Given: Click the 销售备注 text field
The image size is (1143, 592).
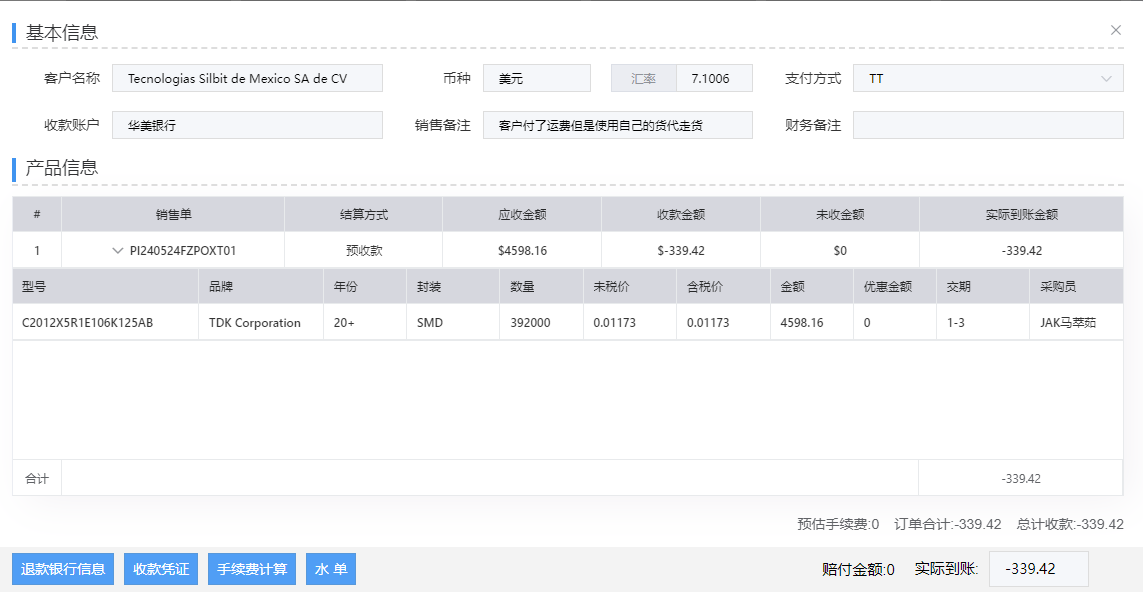Looking at the screenshot, I should click(x=617, y=125).
